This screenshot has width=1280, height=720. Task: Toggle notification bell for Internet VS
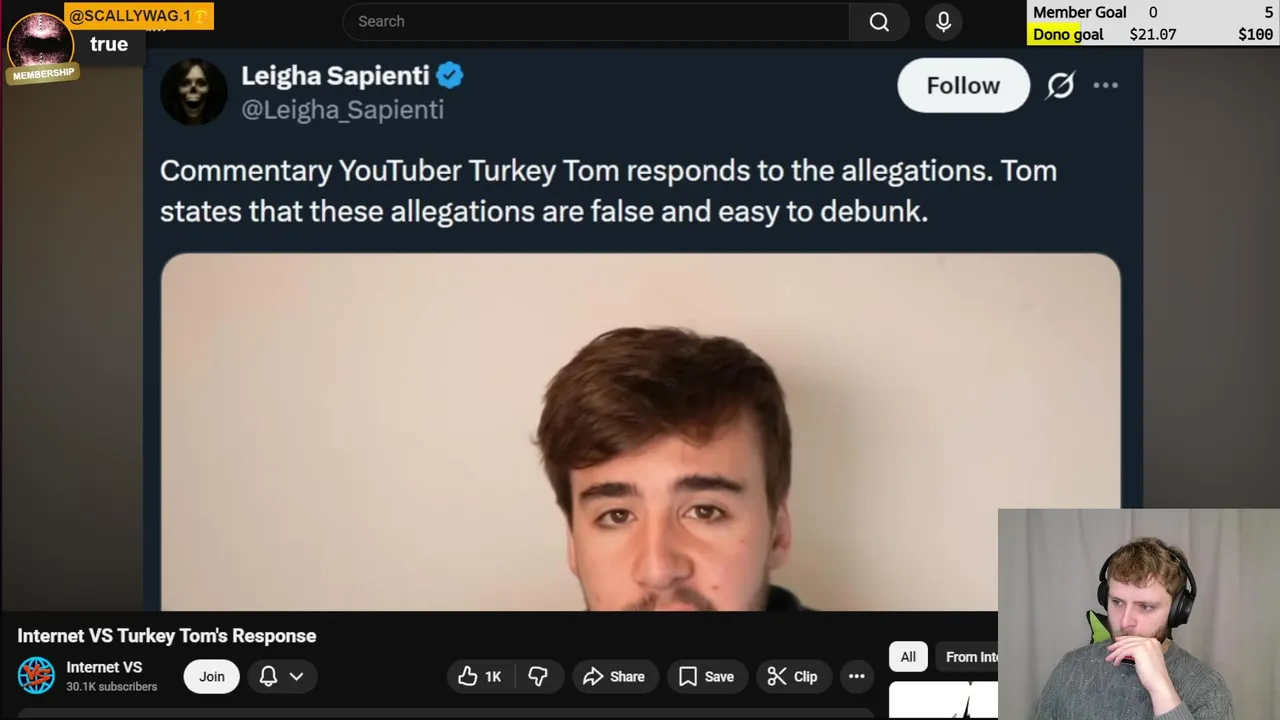coord(268,677)
